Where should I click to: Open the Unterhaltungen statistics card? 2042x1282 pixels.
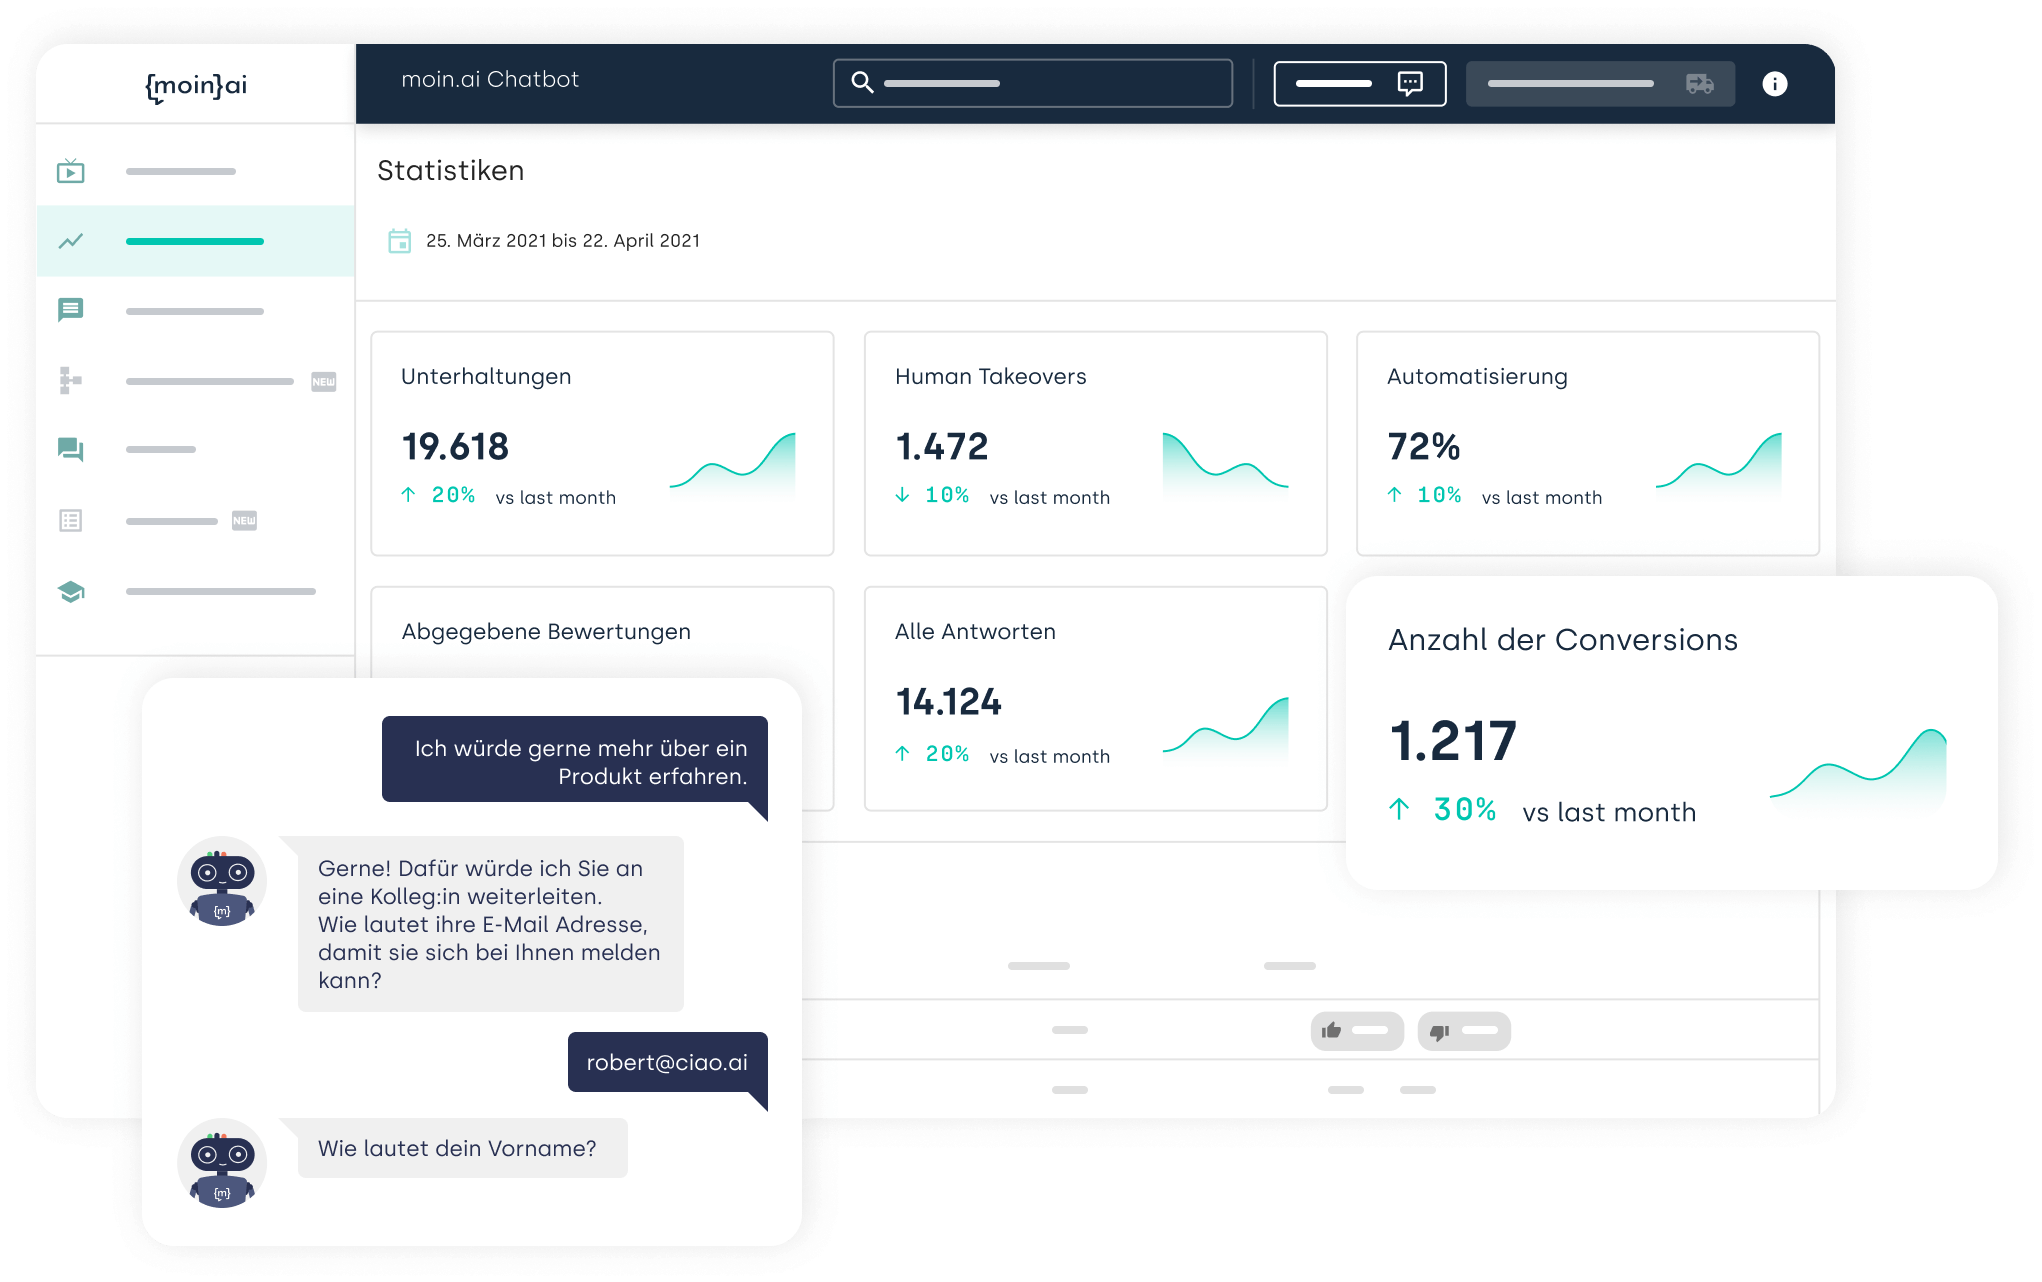(602, 443)
